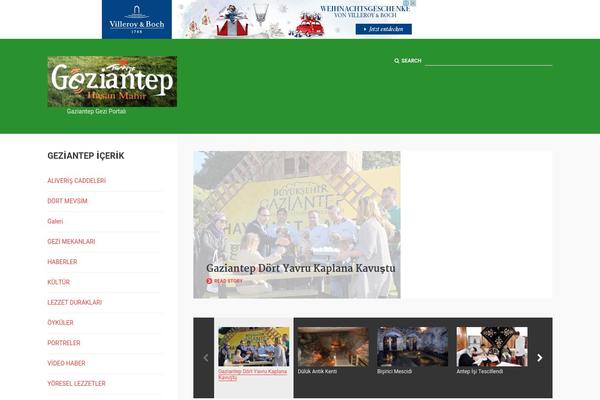The image size is (600, 400).
Task: Open Yöresel Lezzetler category
Action: [77, 384]
